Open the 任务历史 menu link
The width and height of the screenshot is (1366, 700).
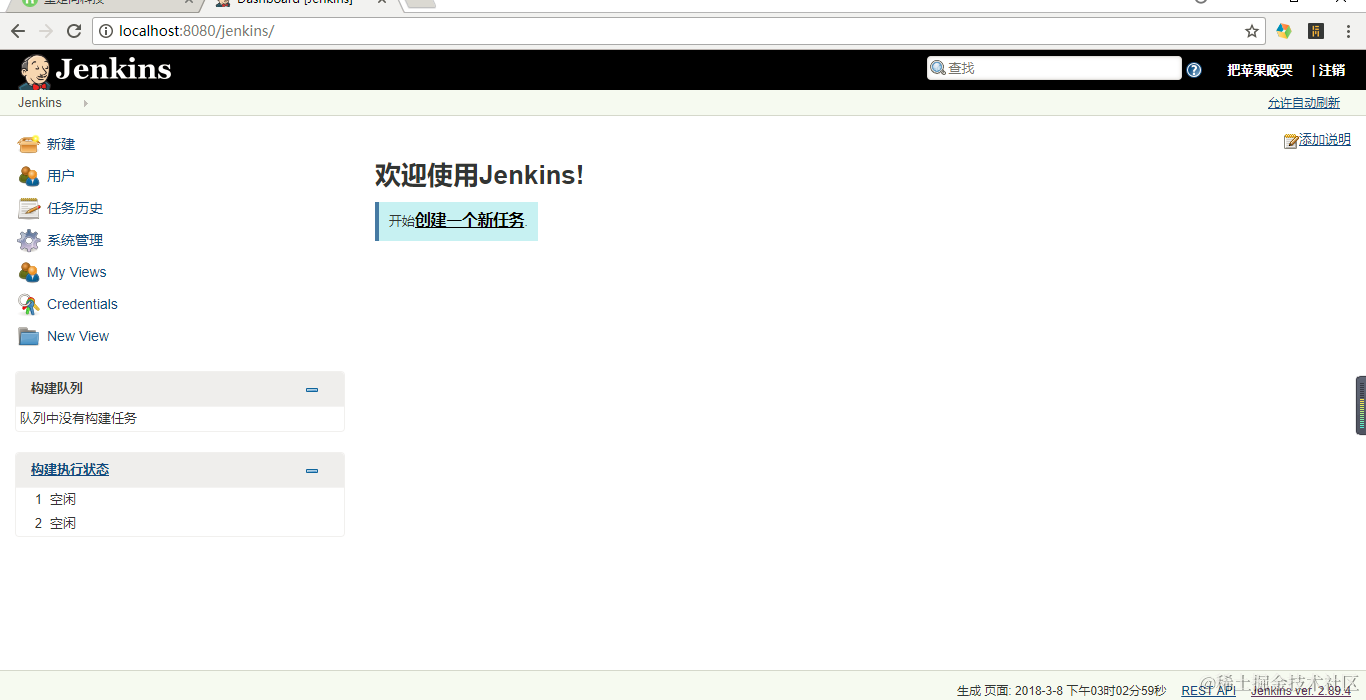(x=75, y=208)
